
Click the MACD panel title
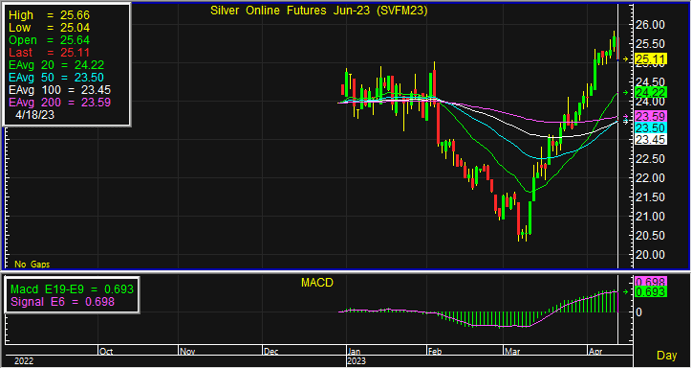click(x=317, y=283)
